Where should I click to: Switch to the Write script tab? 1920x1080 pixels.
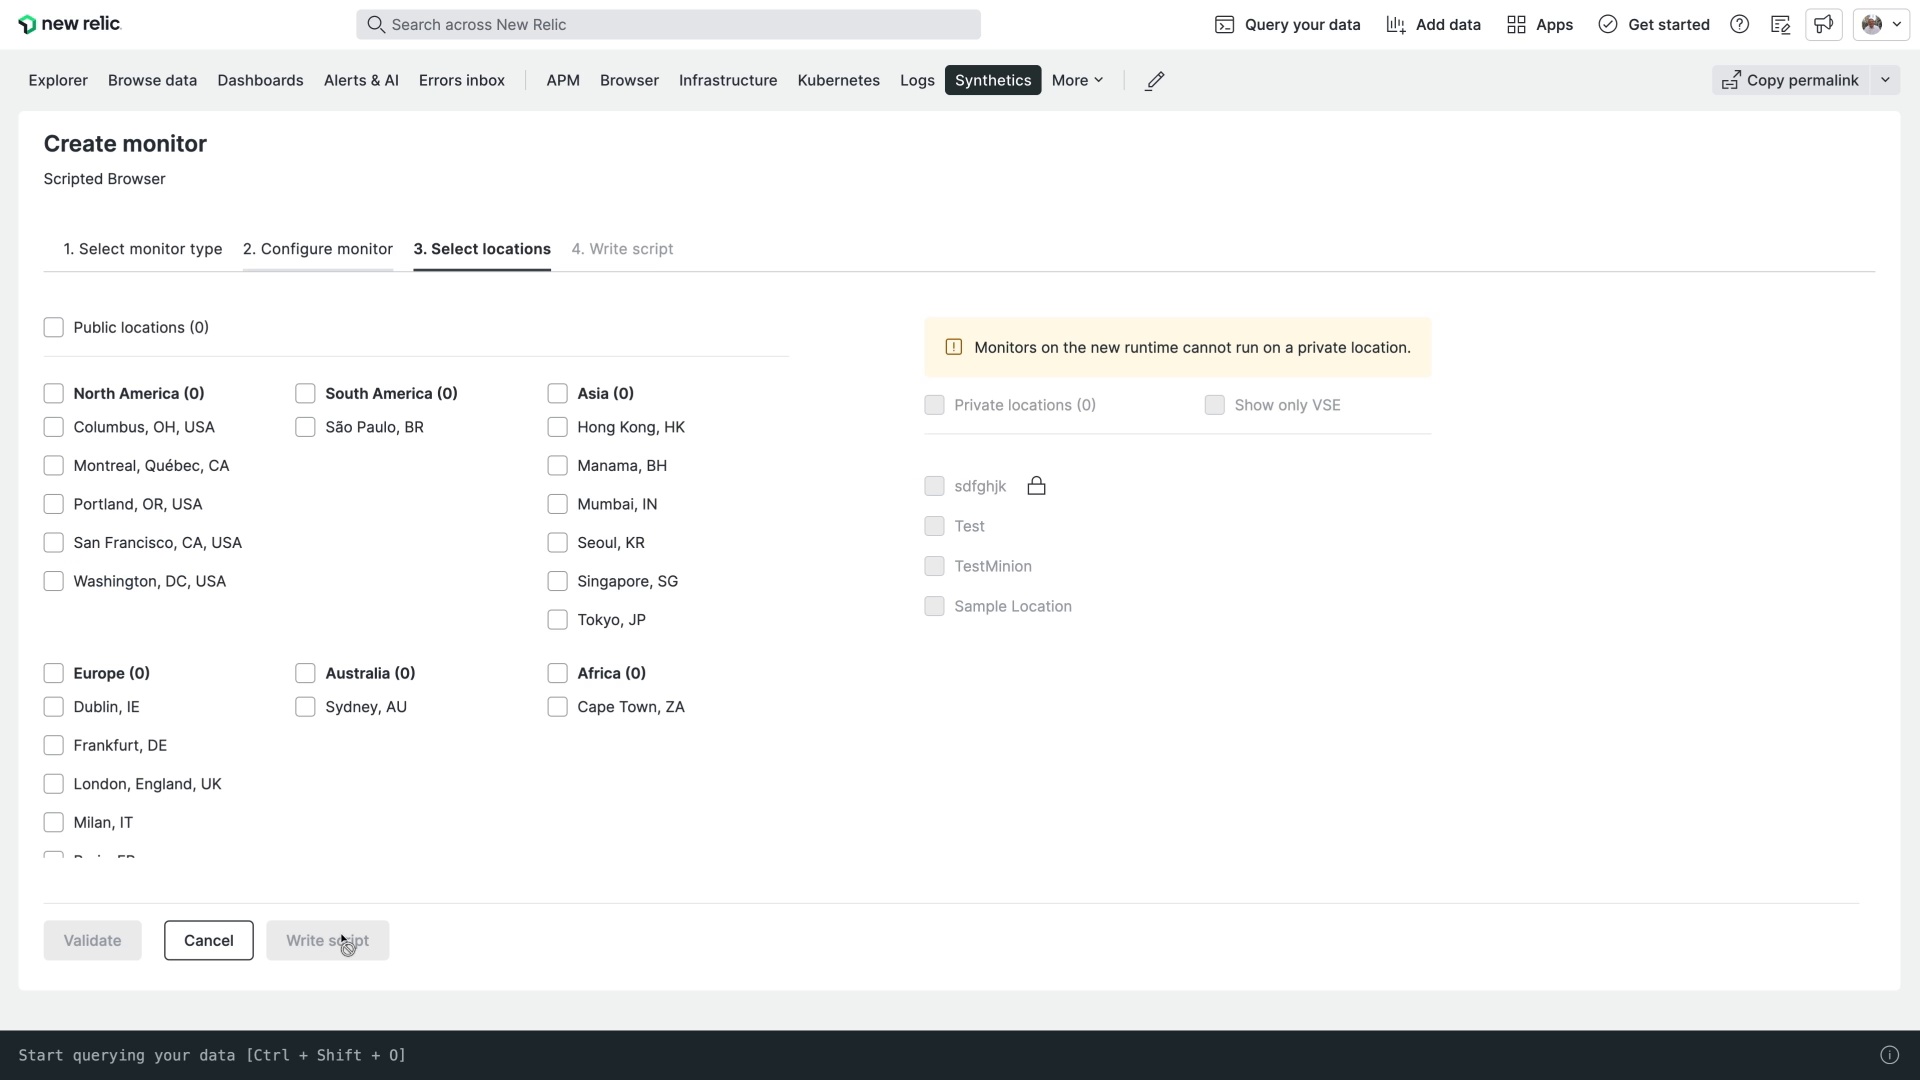[622, 249]
